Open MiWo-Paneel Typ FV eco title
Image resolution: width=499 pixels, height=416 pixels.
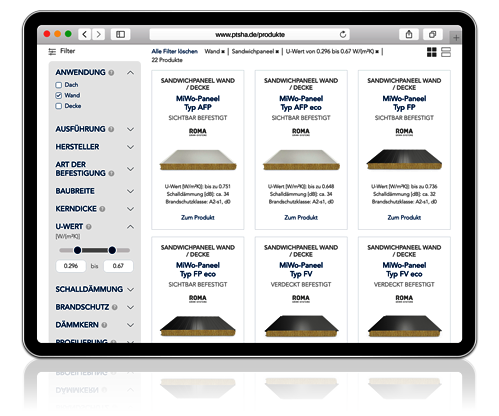(x=404, y=270)
